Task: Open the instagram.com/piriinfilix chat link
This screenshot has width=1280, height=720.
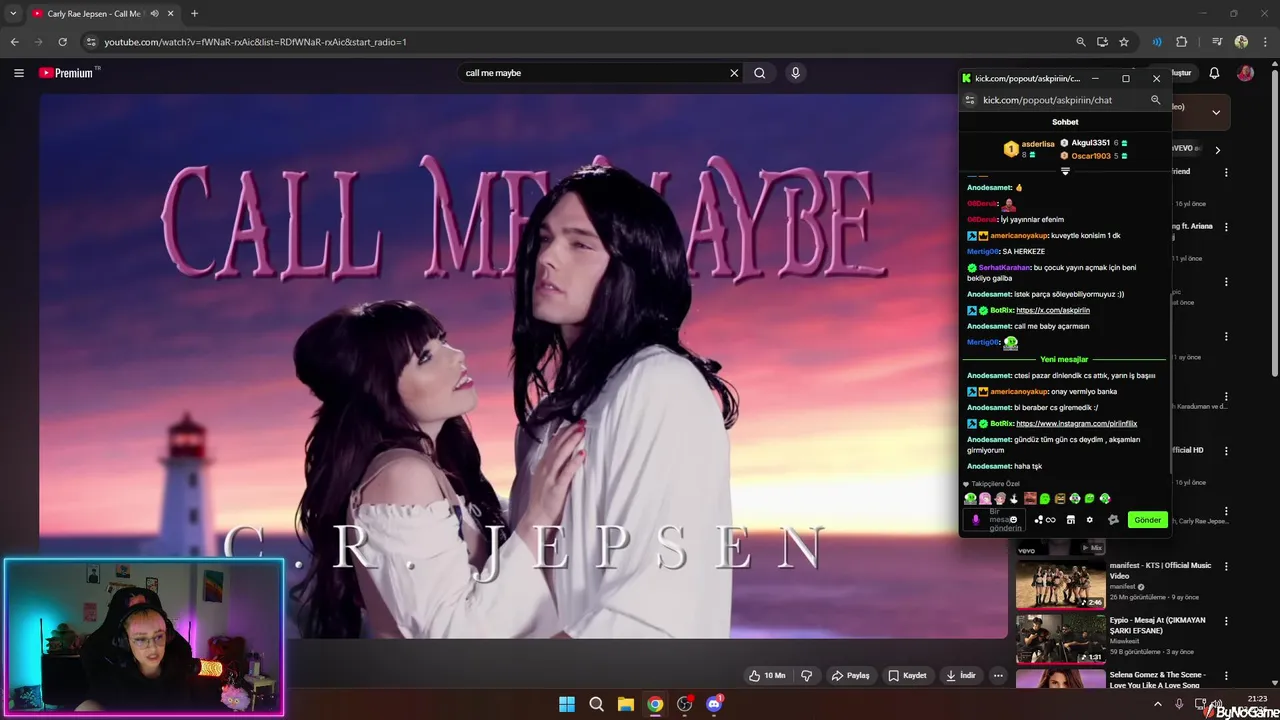Action: 1076,424
